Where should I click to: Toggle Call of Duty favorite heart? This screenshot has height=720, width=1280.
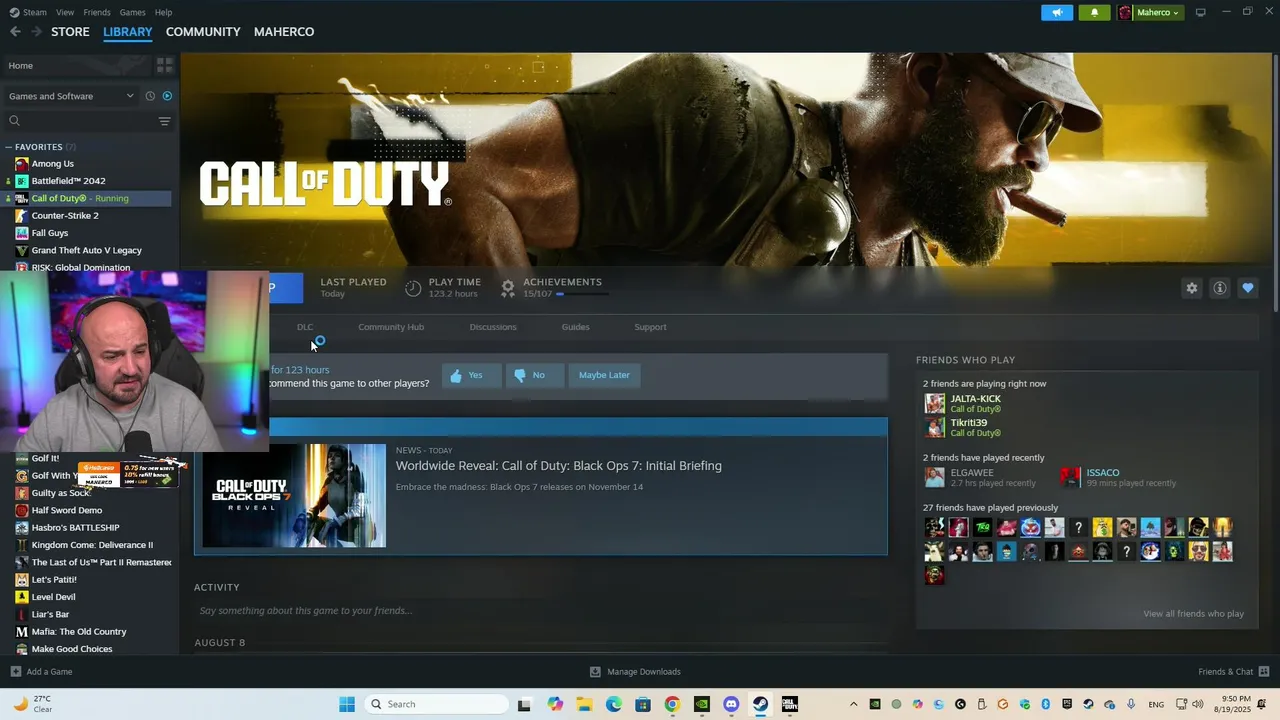tap(1248, 288)
